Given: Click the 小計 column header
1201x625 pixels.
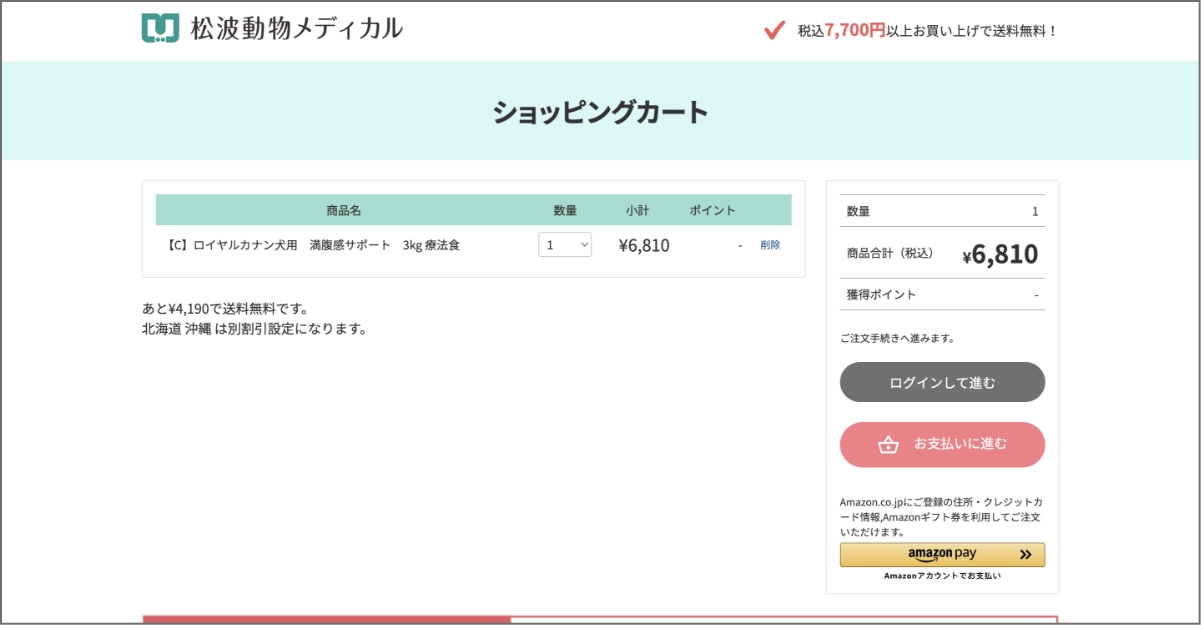Looking at the screenshot, I should [x=637, y=210].
